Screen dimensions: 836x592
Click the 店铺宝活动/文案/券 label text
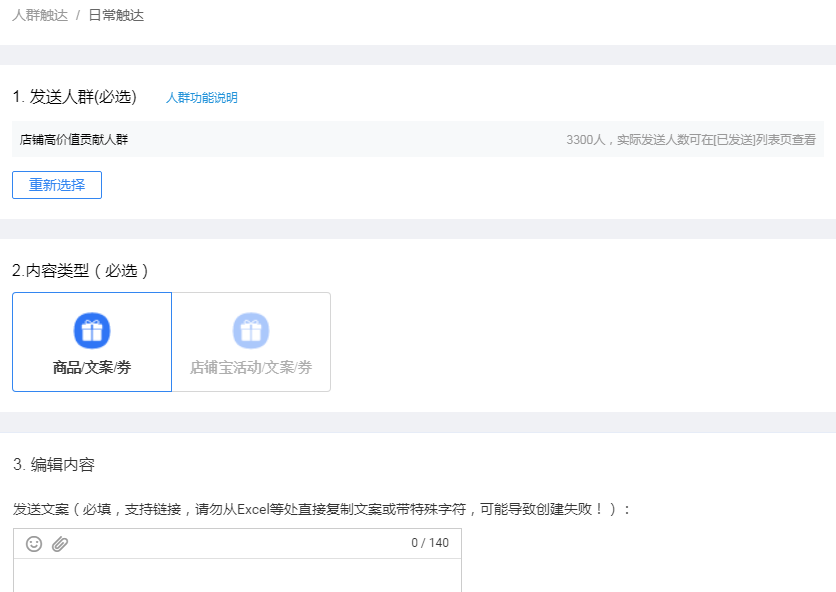251,368
